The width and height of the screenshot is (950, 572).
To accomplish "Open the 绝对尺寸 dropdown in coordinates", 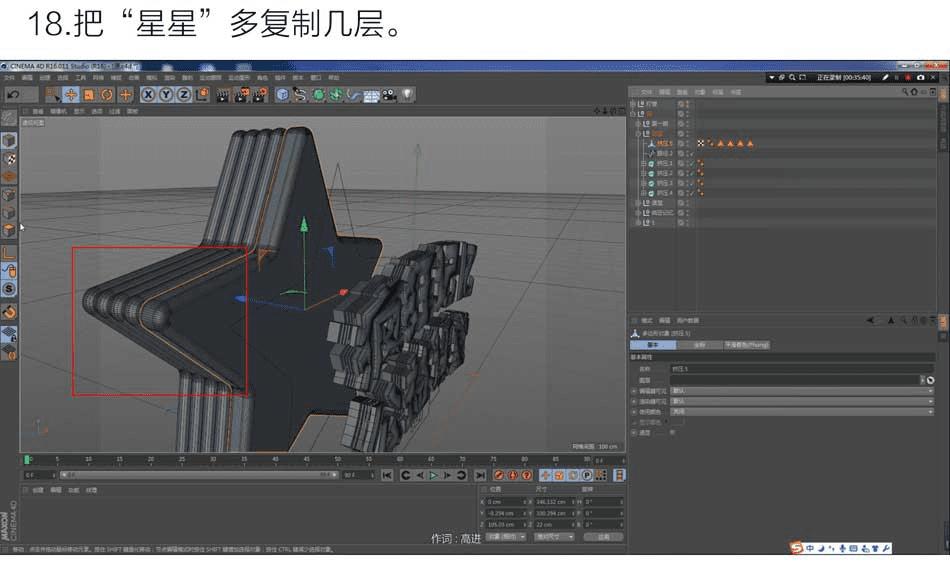I will [554, 537].
